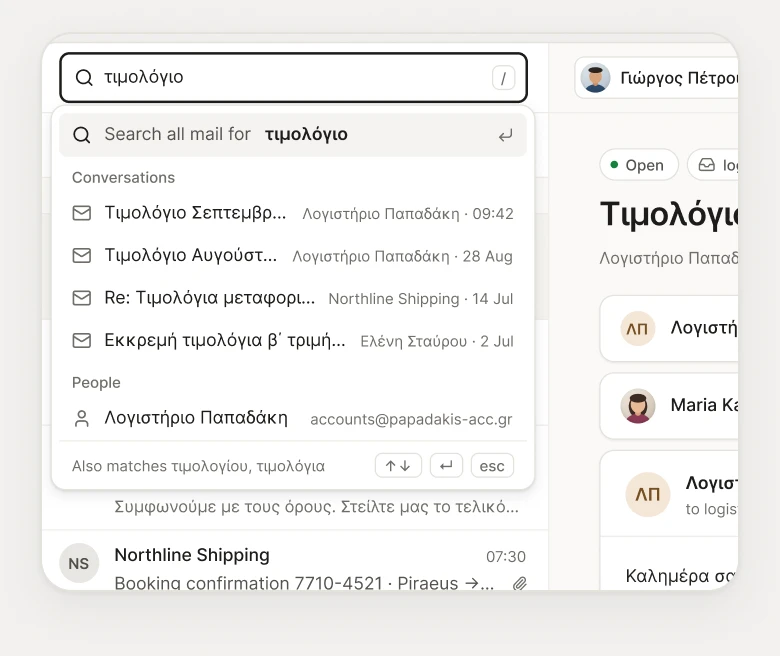Image resolution: width=780 pixels, height=656 pixels.
Task: Click Maria participant card
Action: [x=669, y=406]
